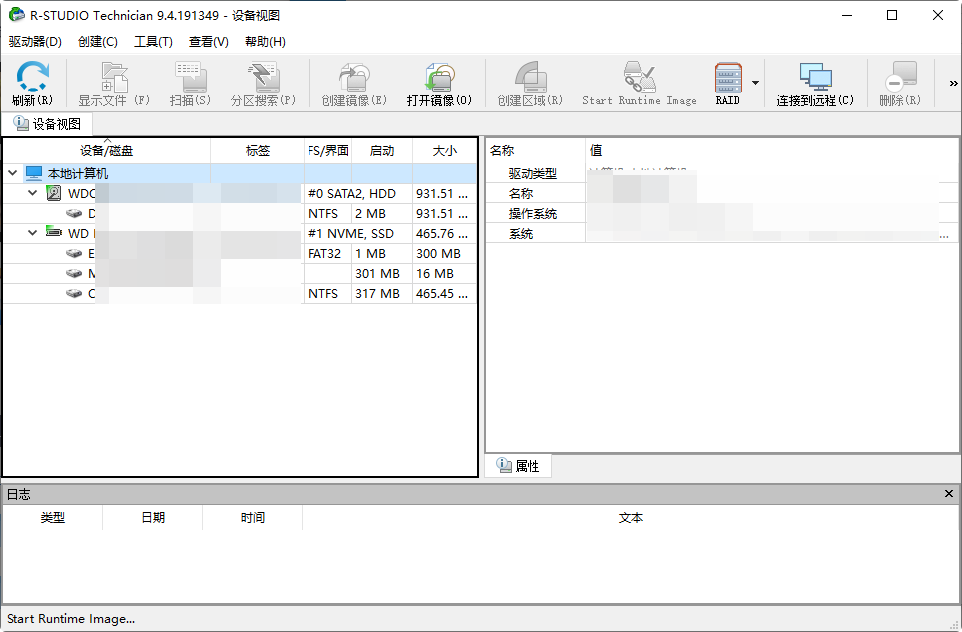Collapse the 本地计算机 tree node
This screenshot has height=632, width=962.
[x=12, y=172]
